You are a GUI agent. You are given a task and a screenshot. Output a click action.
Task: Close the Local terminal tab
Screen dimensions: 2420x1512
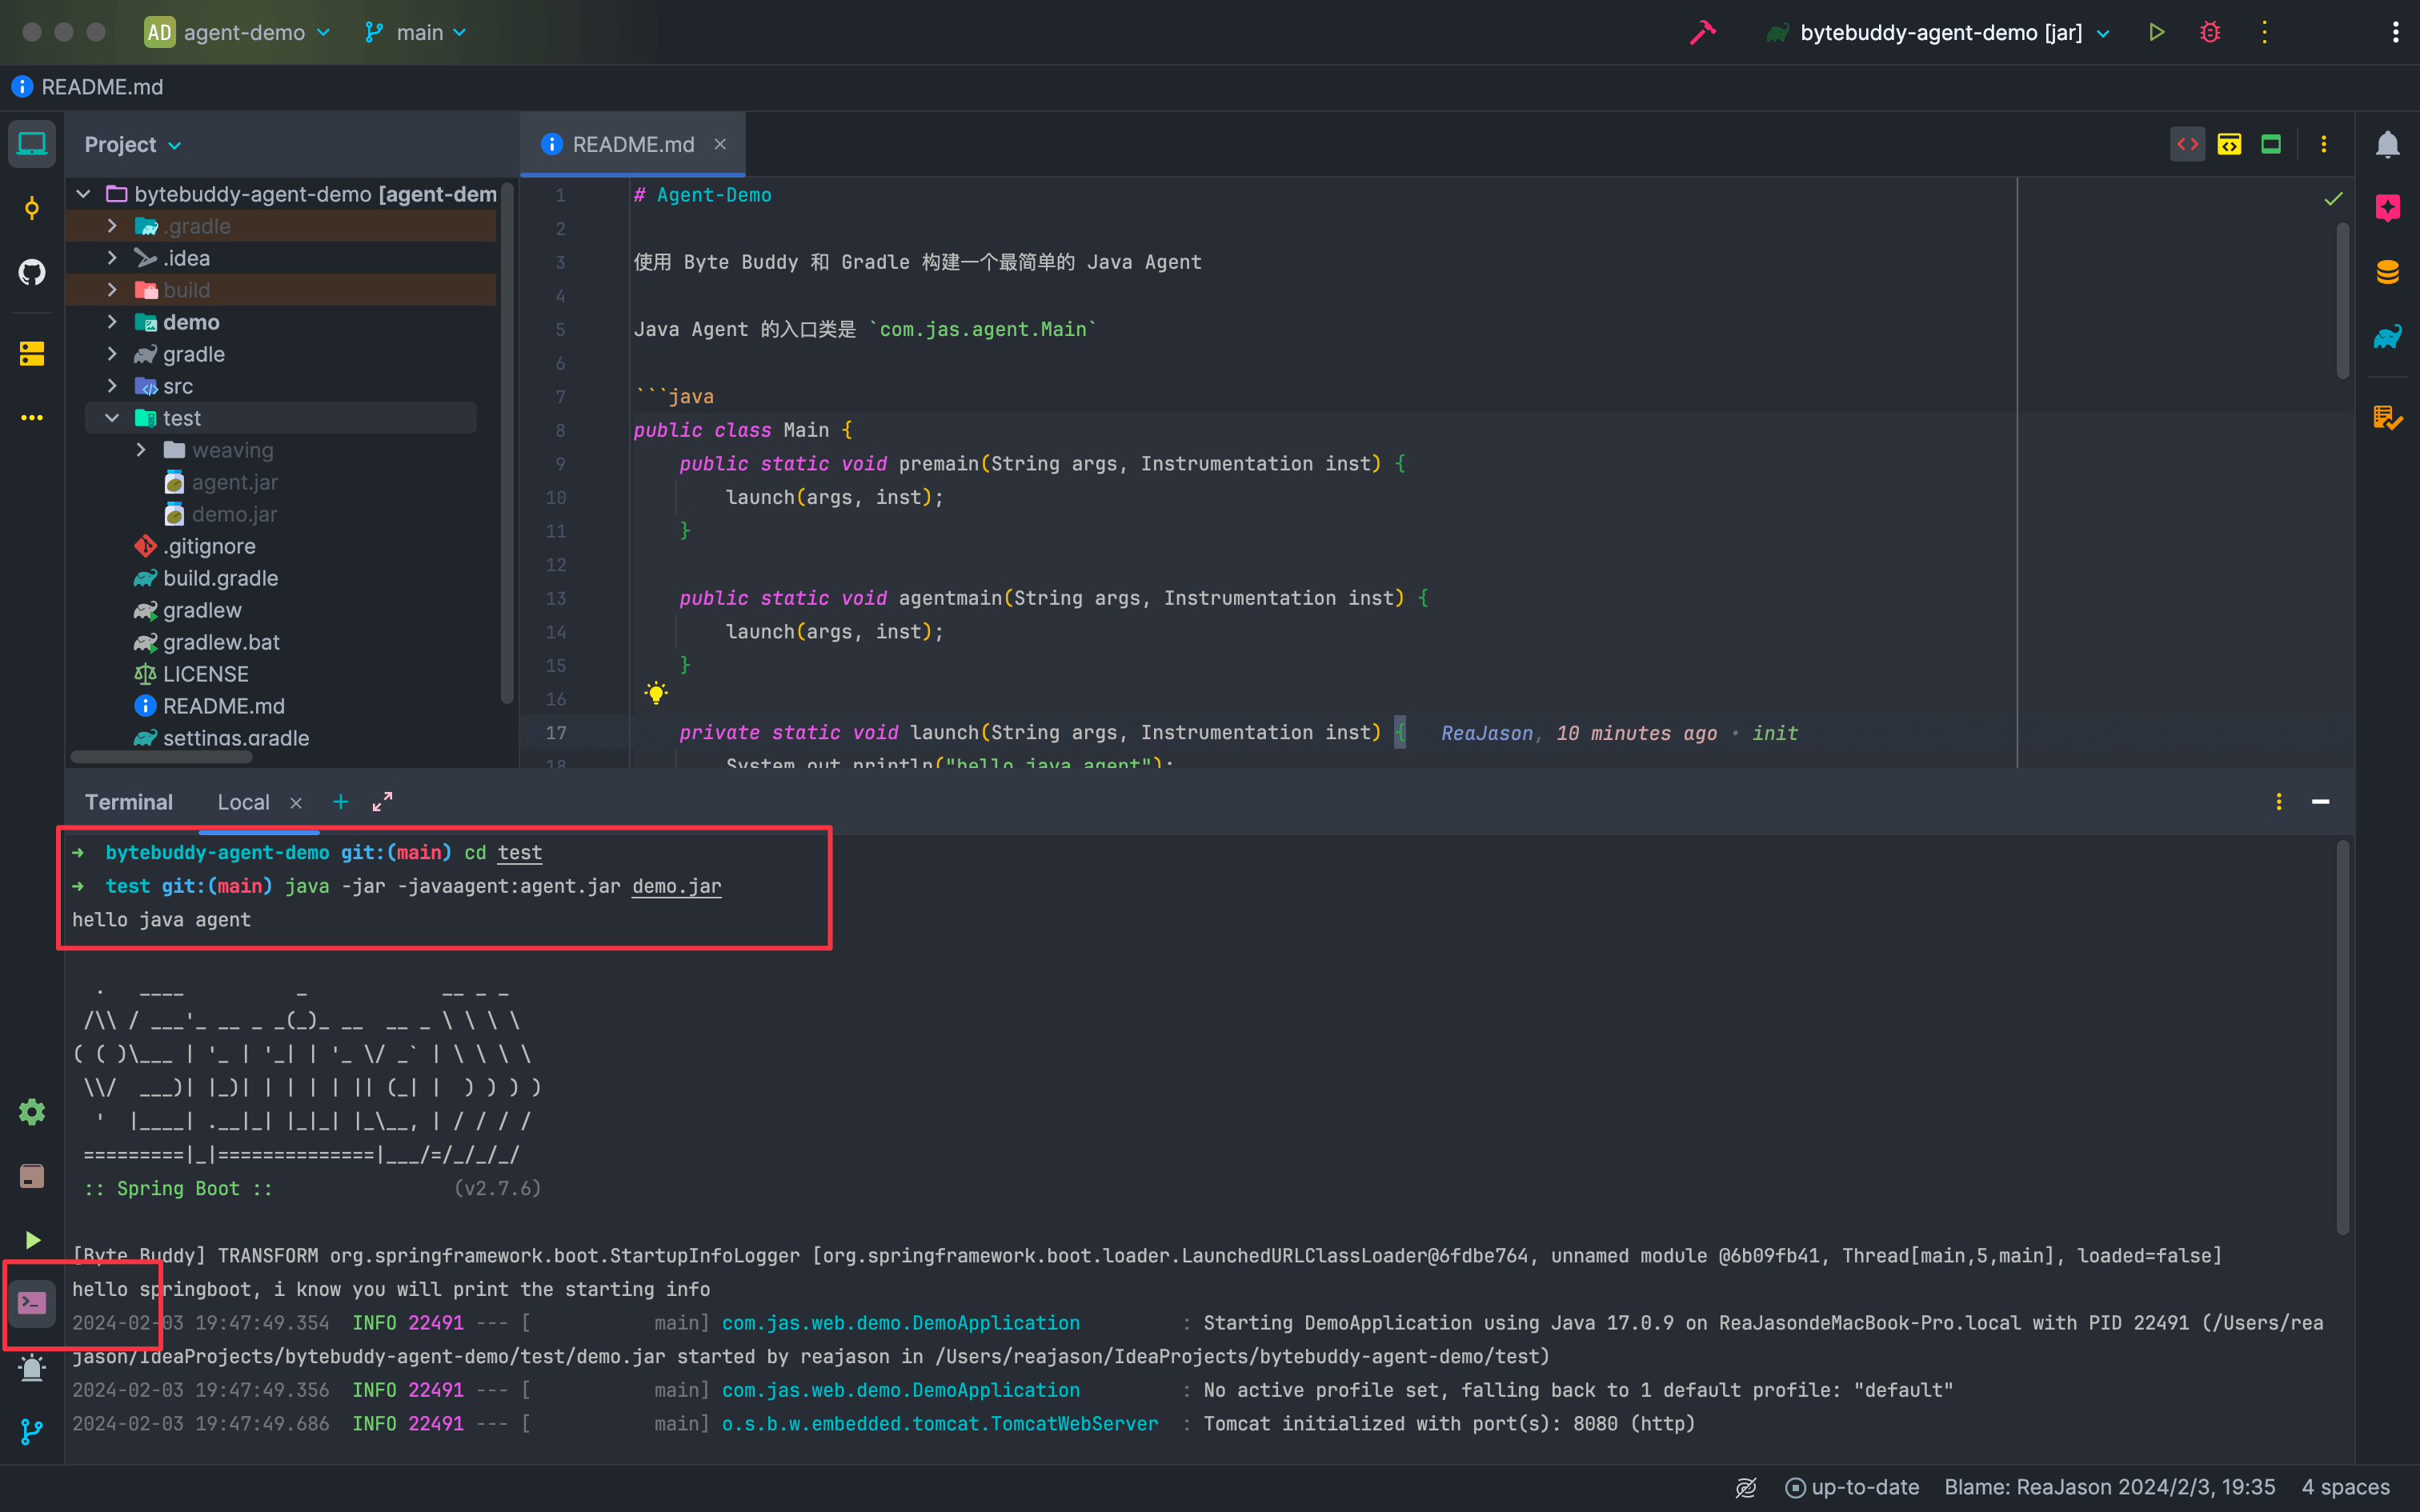pos(296,803)
